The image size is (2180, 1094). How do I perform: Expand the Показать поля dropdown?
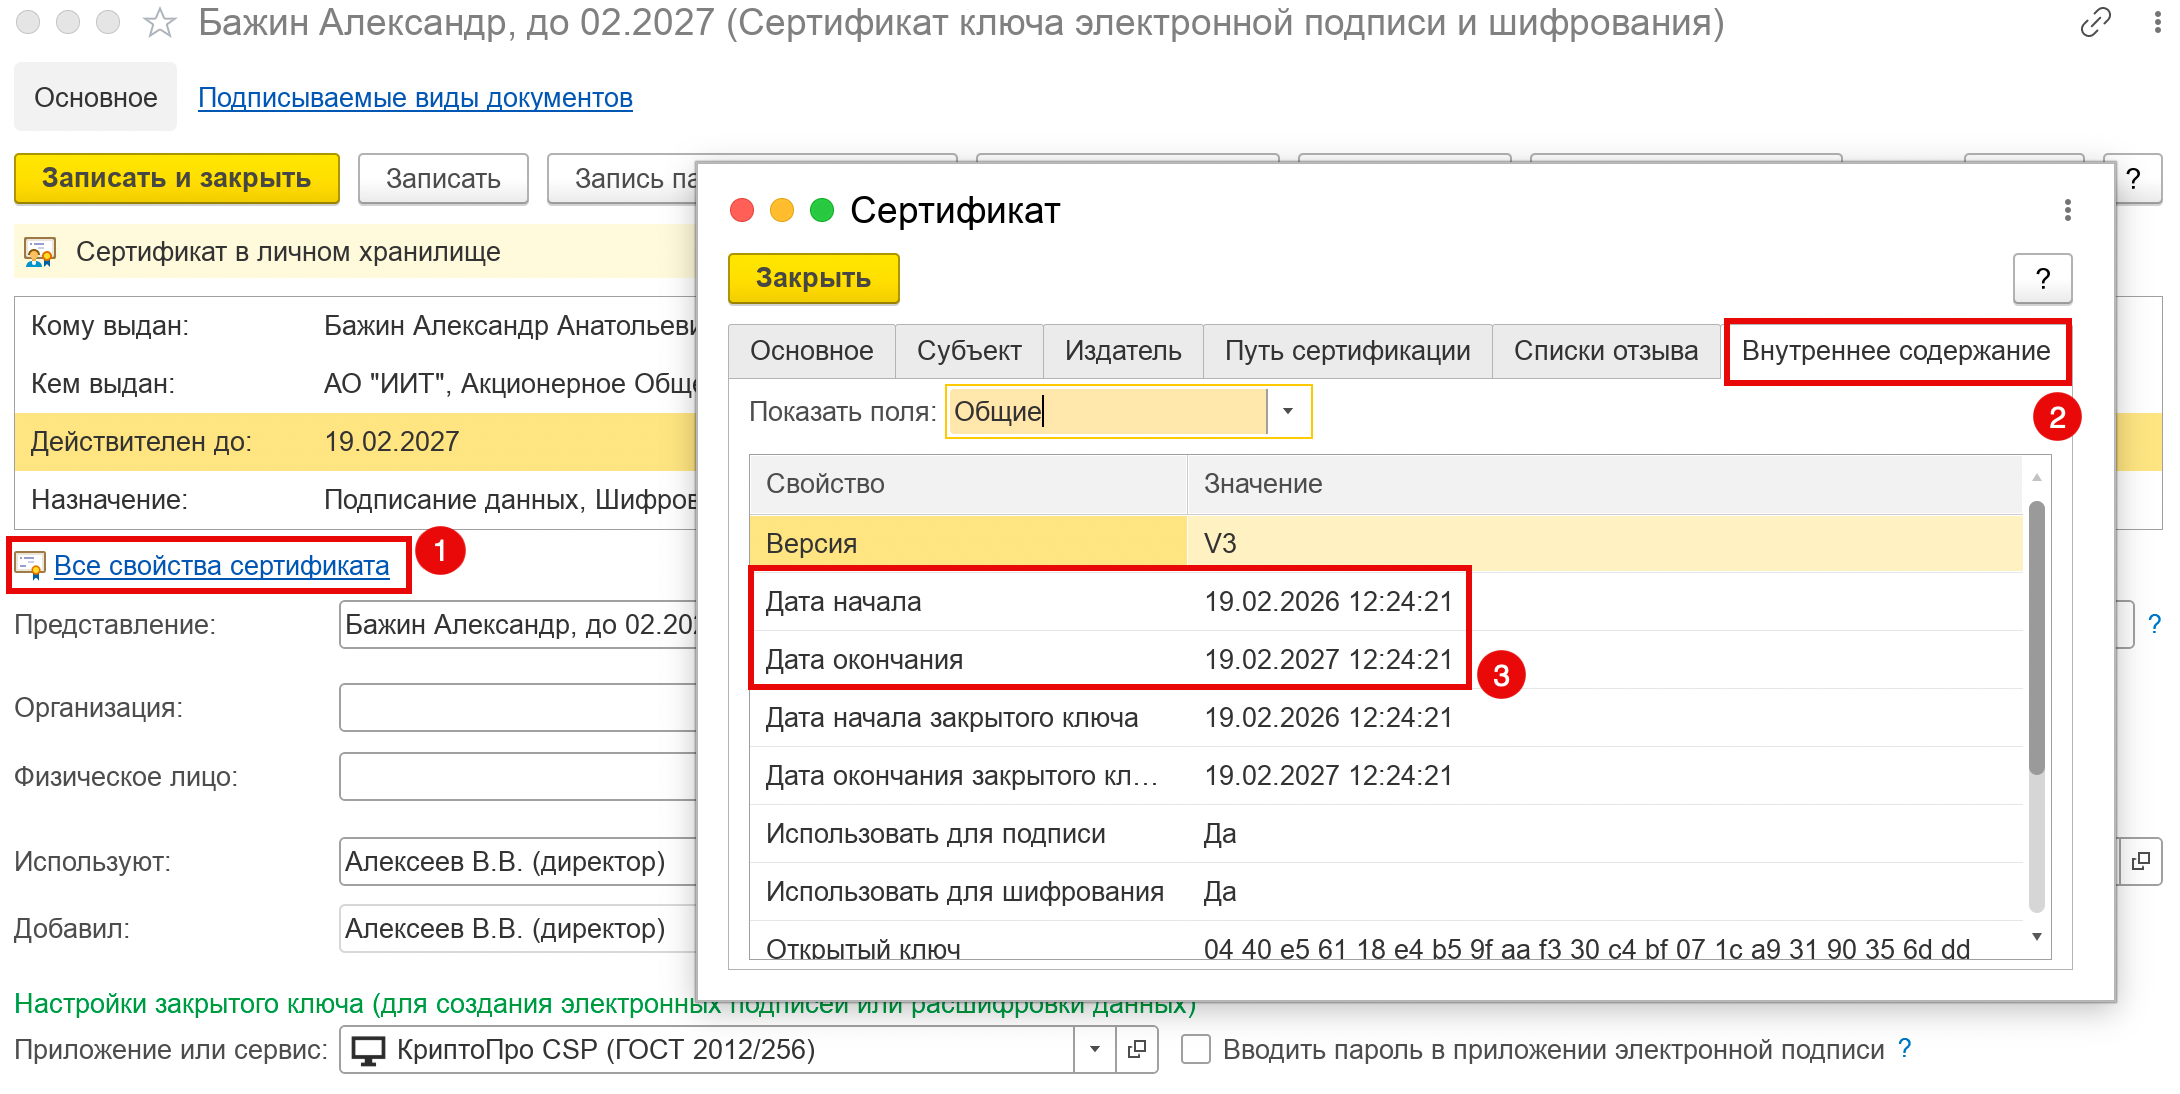pyautogui.click(x=1288, y=411)
